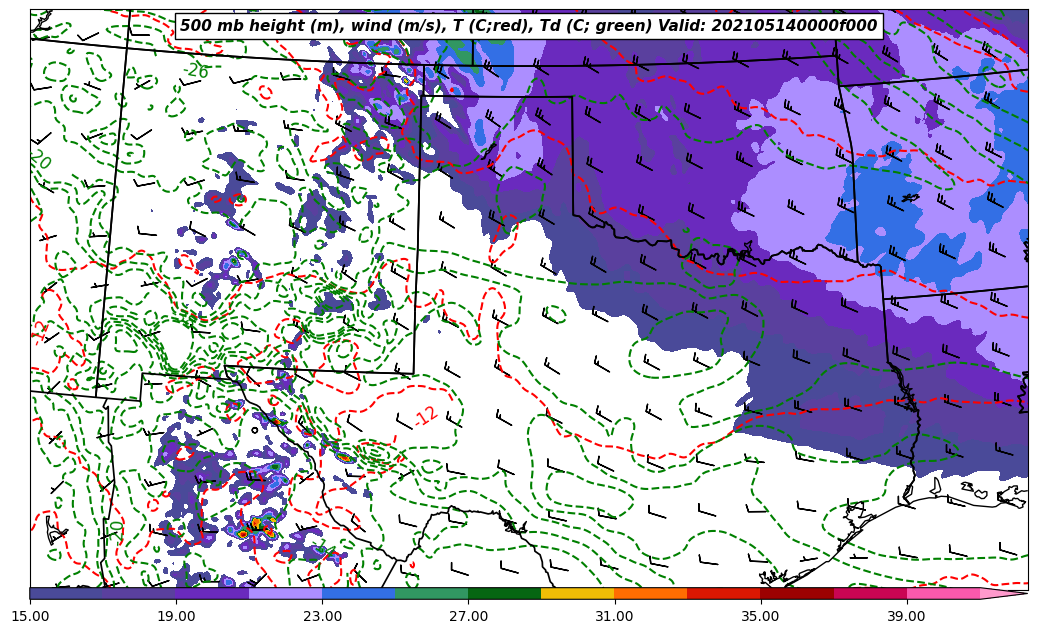Image resolution: width=1037 pixels, height=633 pixels.
Task: Click the 31.00 colorbar tick label
Action: (614, 617)
